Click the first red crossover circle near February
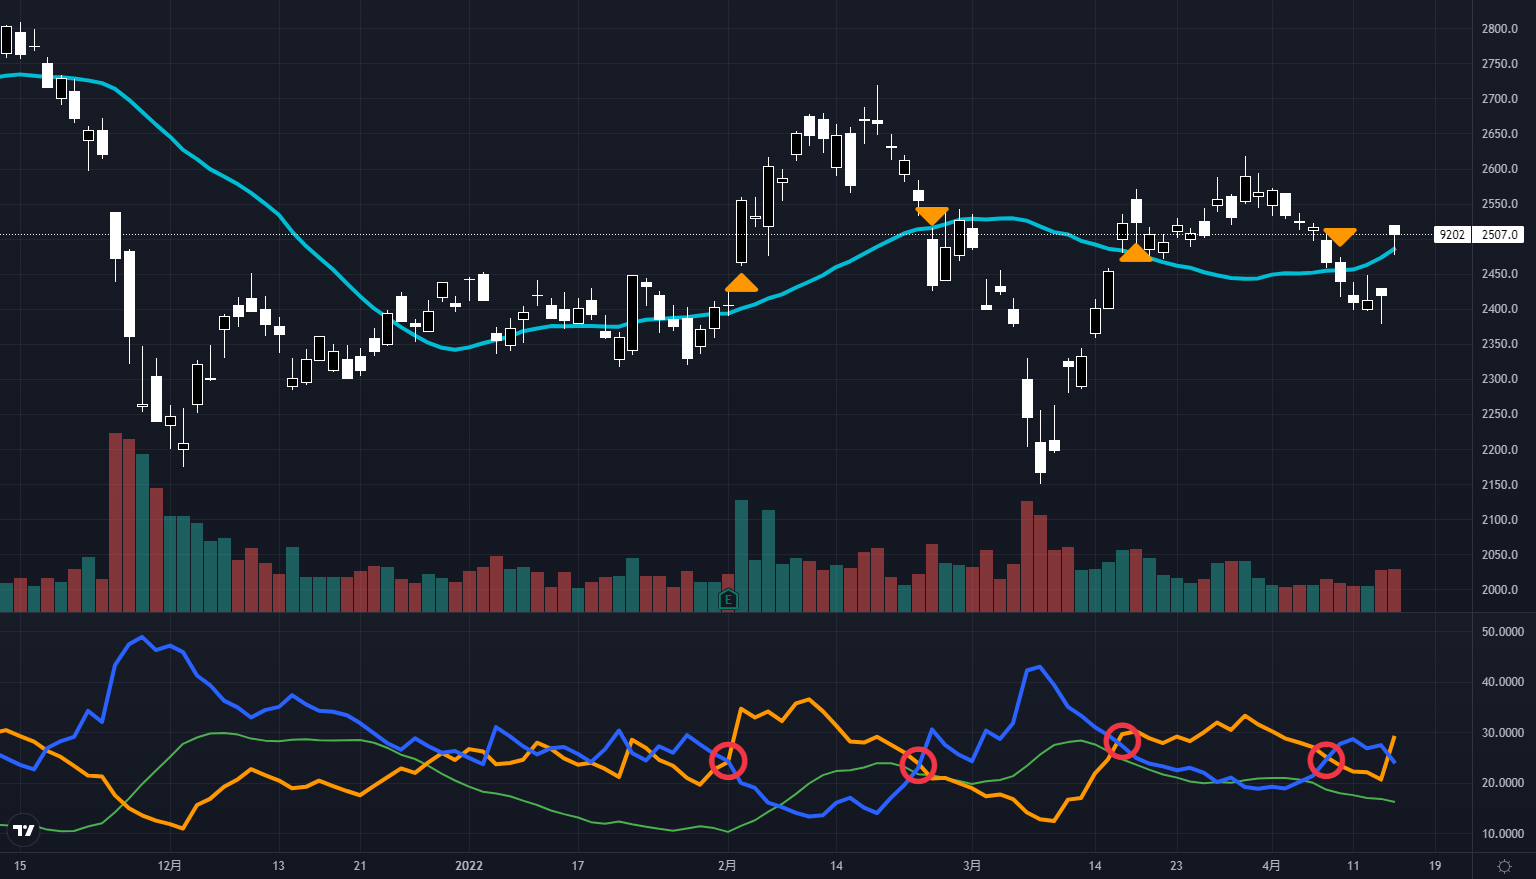The width and height of the screenshot is (1536, 879). [x=728, y=761]
